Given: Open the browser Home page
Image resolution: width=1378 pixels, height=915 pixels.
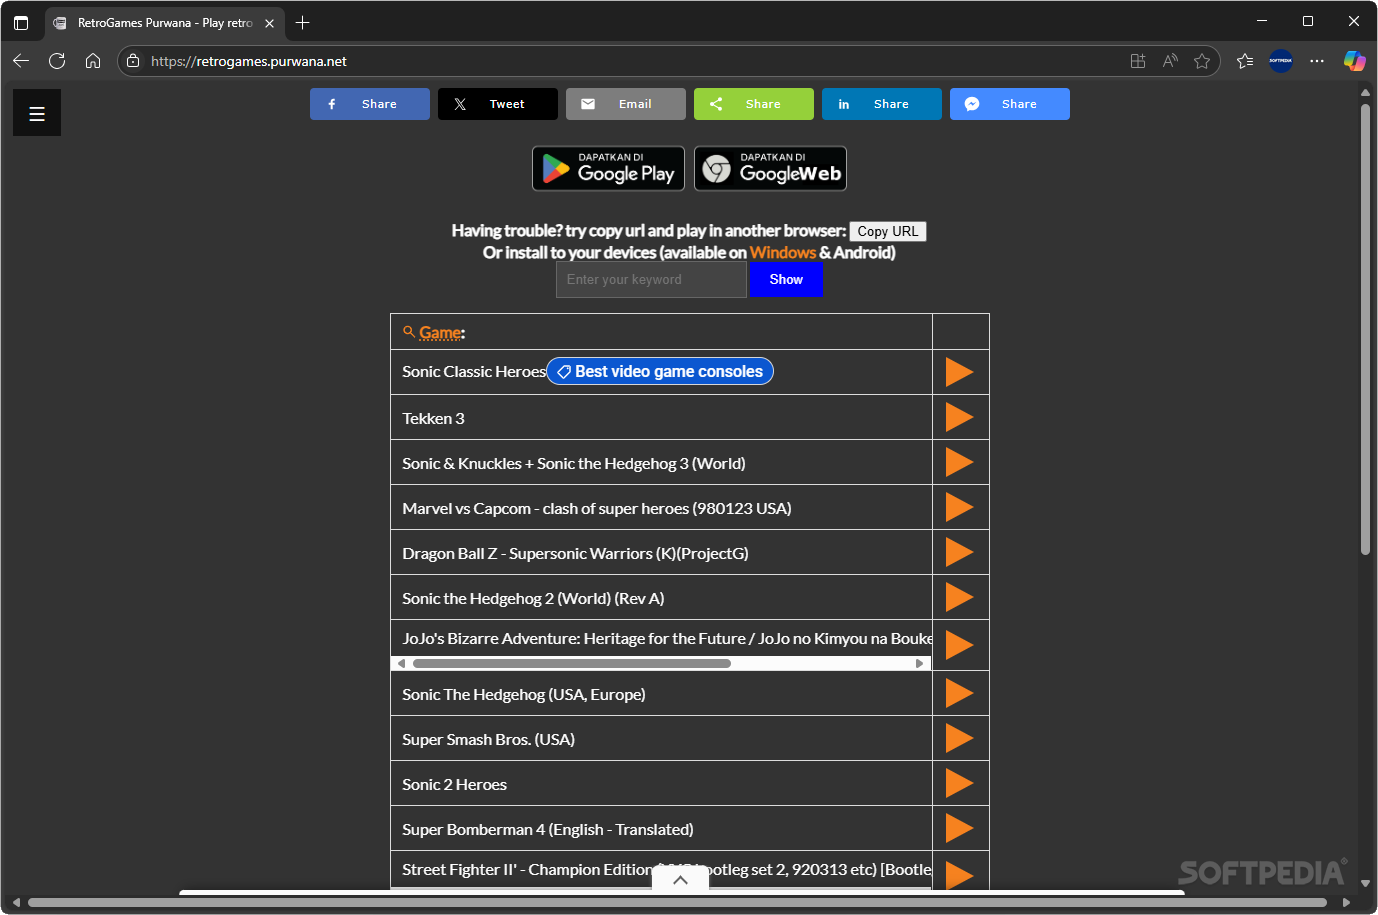Looking at the screenshot, I should click(x=93, y=61).
